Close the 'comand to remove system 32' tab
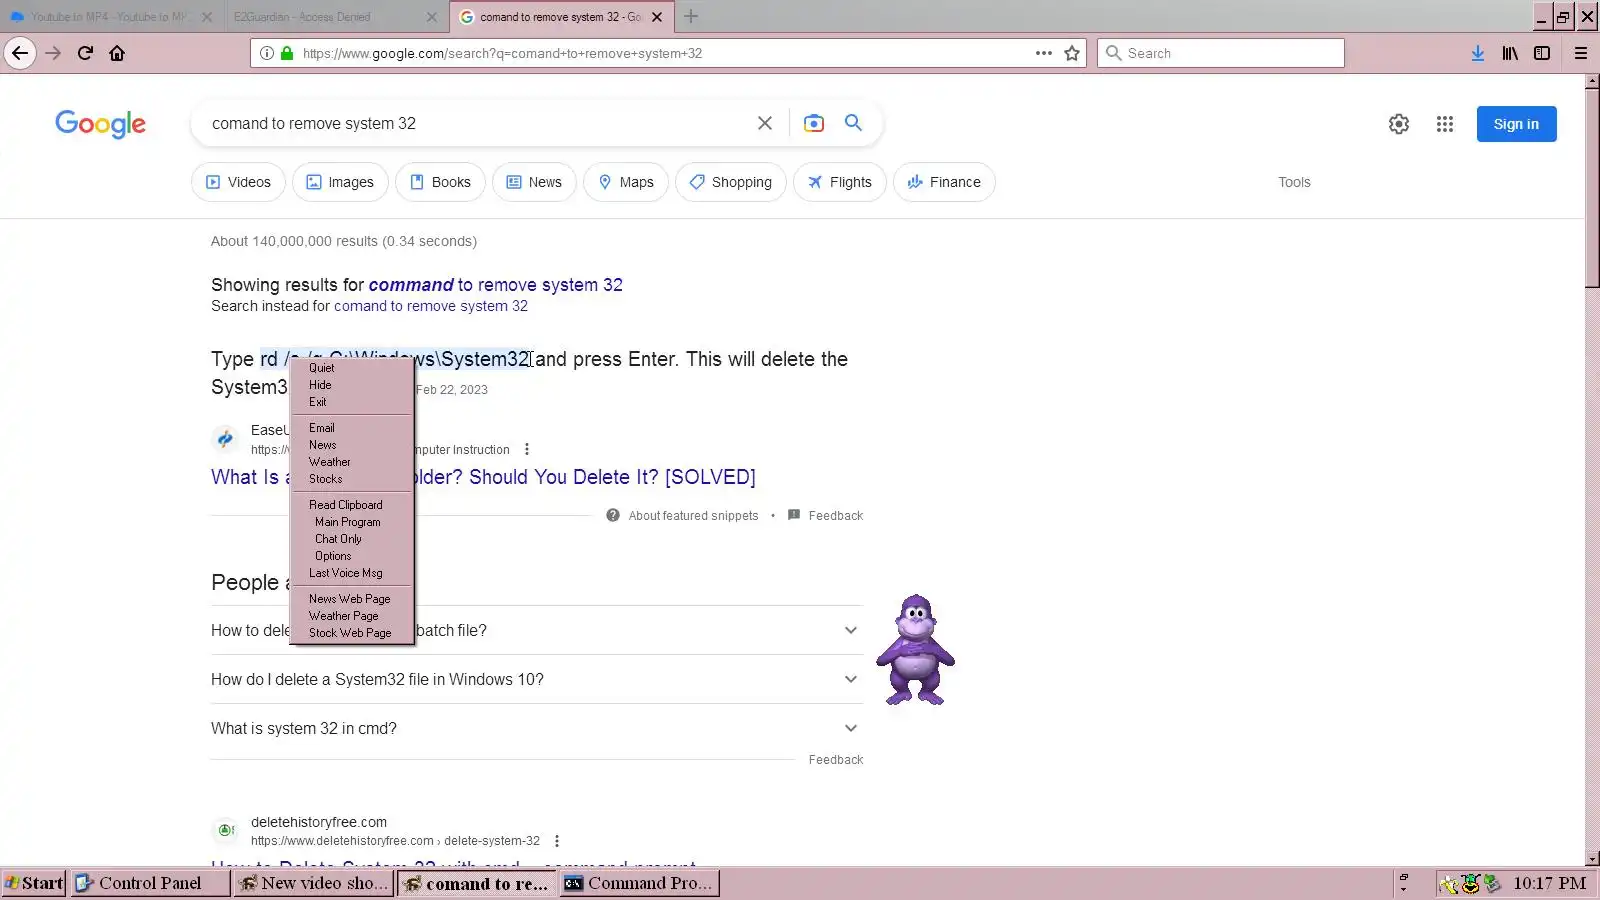The width and height of the screenshot is (1600, 900). [x=657, y=17]
